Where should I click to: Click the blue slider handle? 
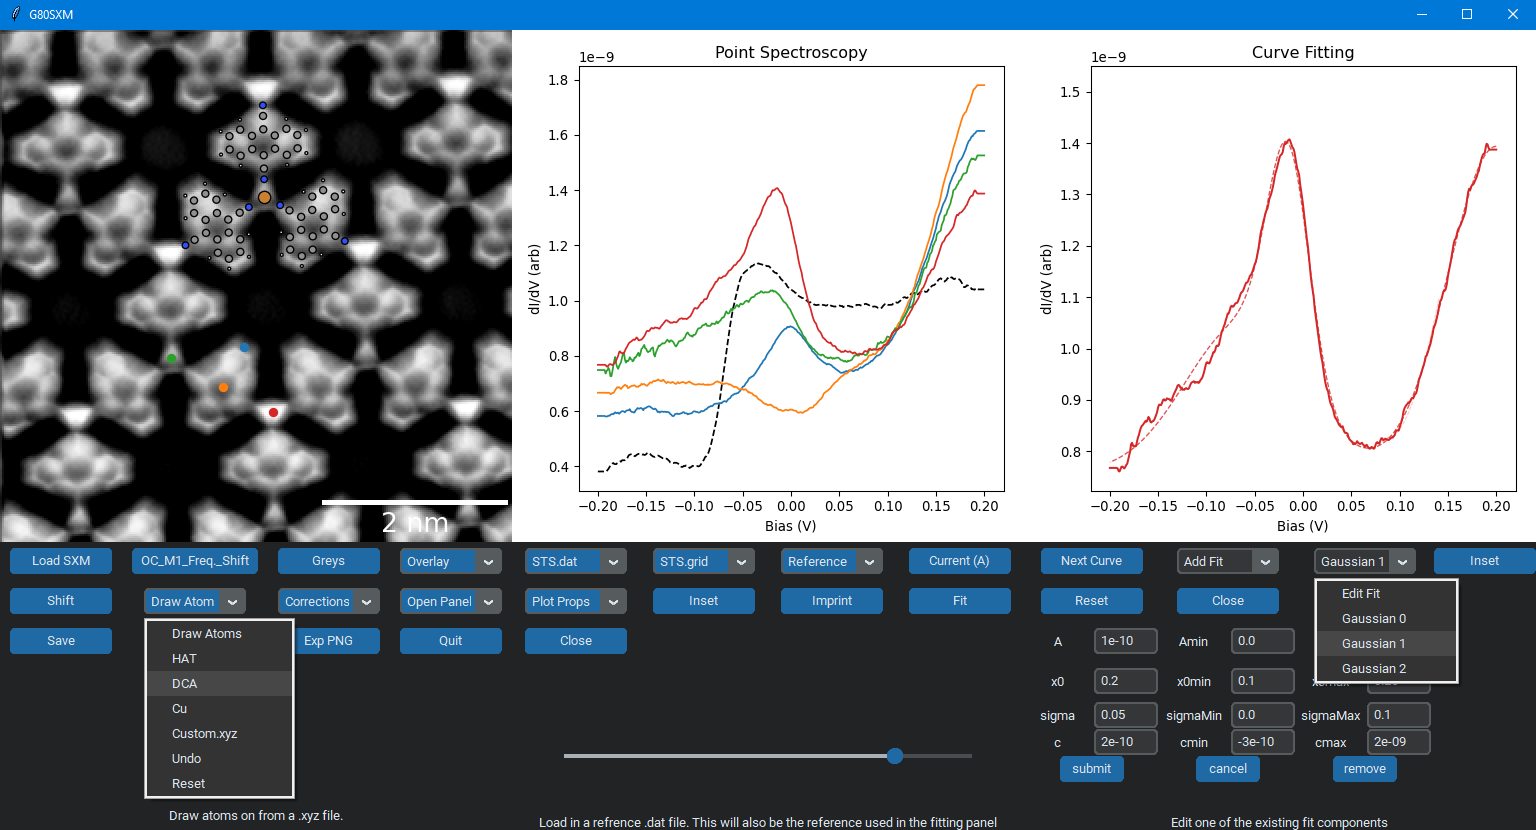tap(895, 756)
